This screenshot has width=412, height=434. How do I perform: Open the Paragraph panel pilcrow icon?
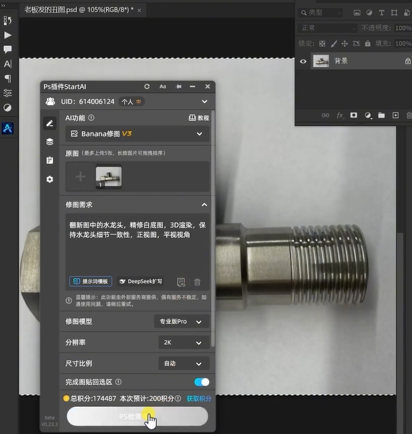[7, 78]
